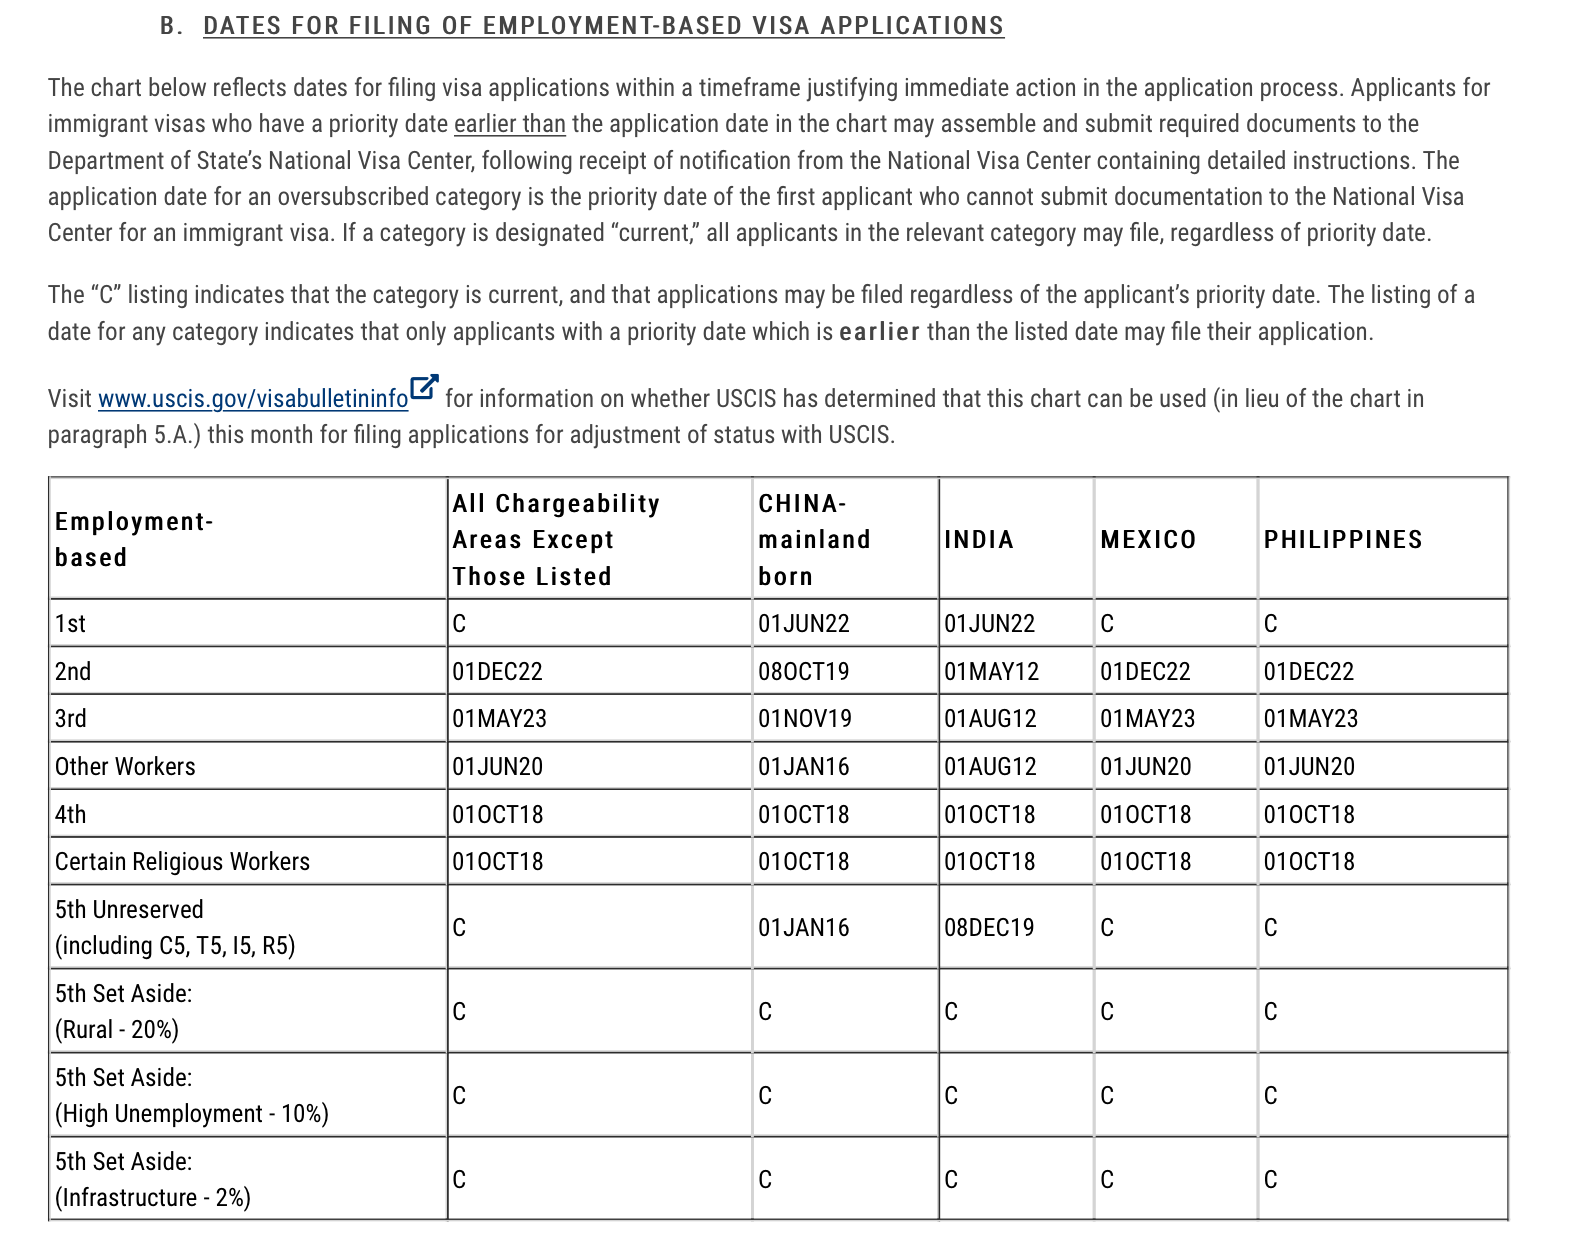The height and width of the screenshot is (1240, 1588).
Task: Click the external link icon after visabulletininfo
Action: coord(425,388)
